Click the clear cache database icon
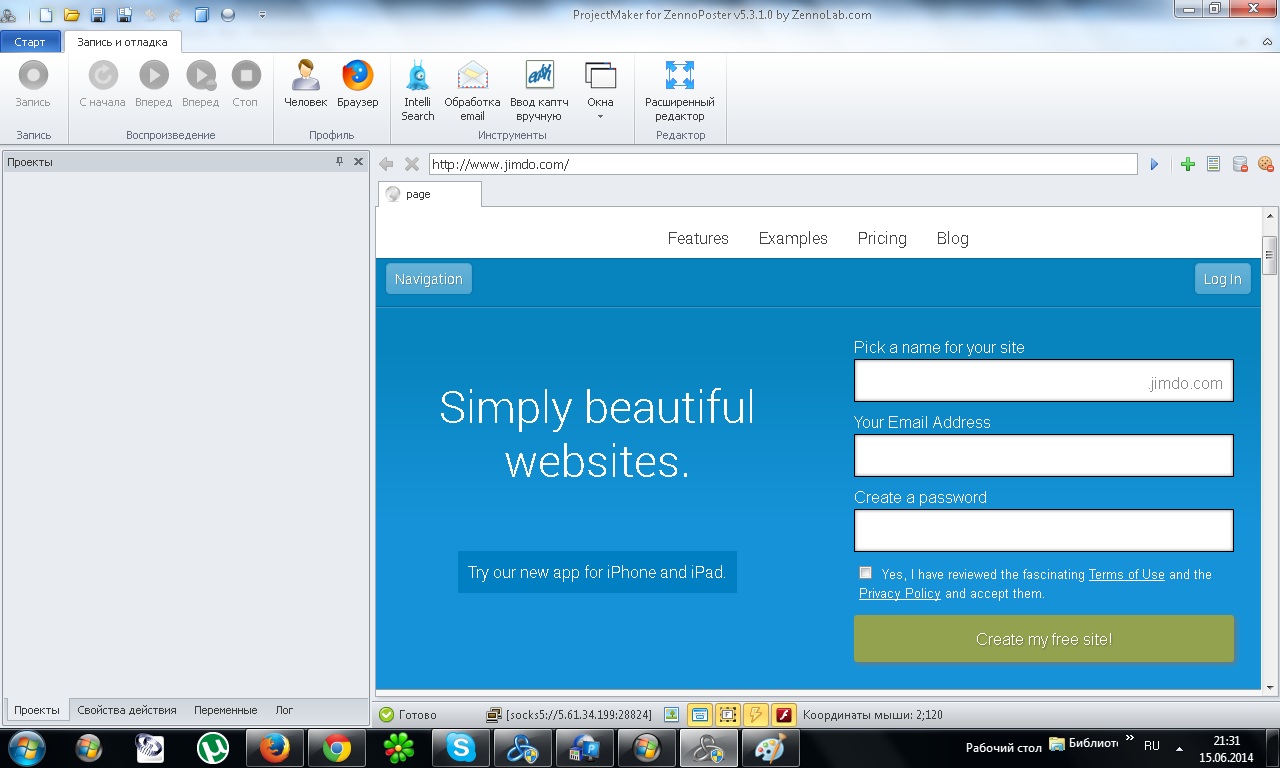This screenshot has width=1280, height=768. coord(1239,164)
